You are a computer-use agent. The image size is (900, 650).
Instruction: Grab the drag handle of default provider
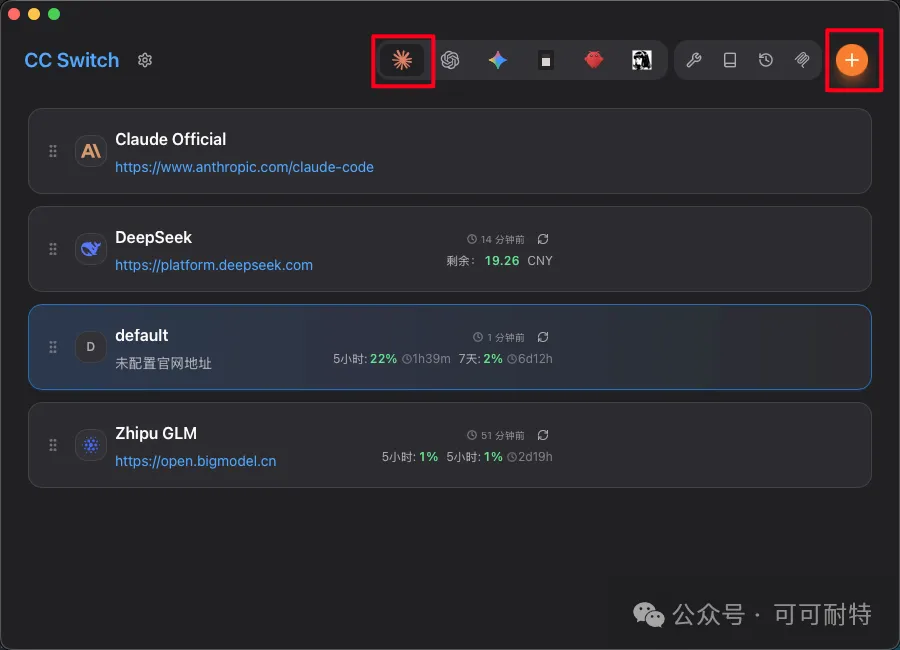[x=53, y=347]
